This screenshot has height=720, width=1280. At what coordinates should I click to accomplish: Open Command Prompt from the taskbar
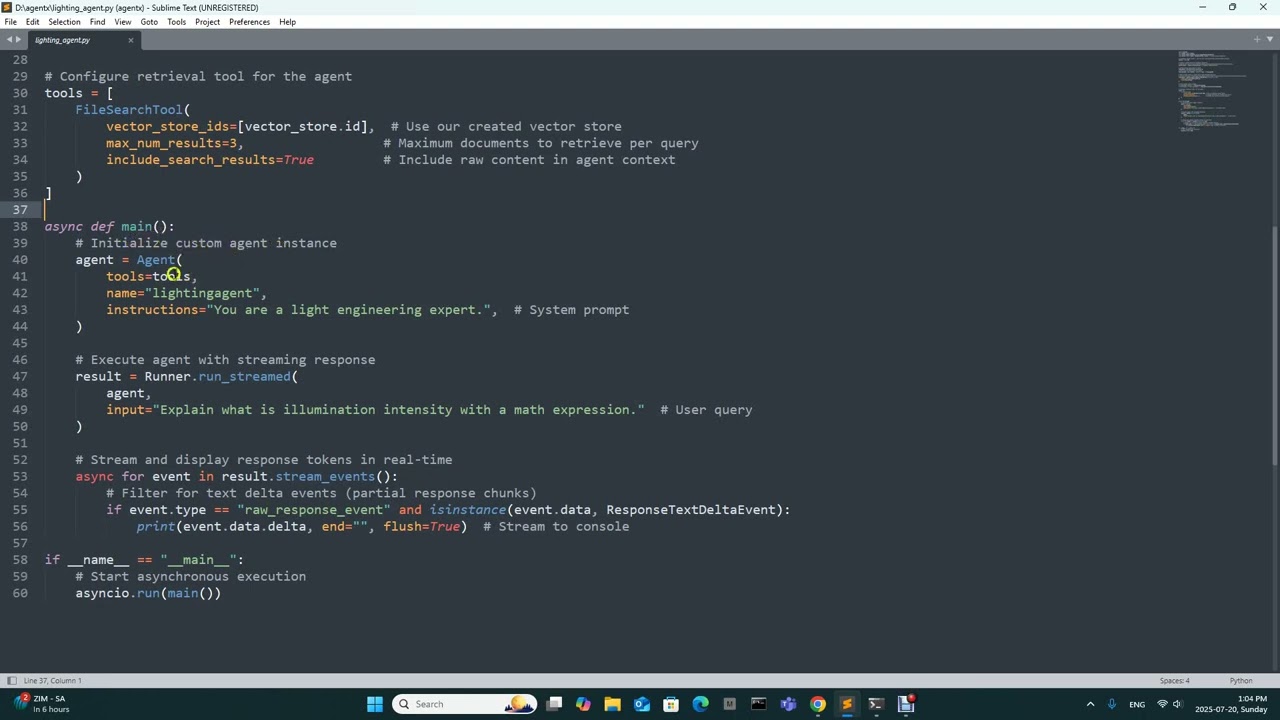tap(759, 704)
